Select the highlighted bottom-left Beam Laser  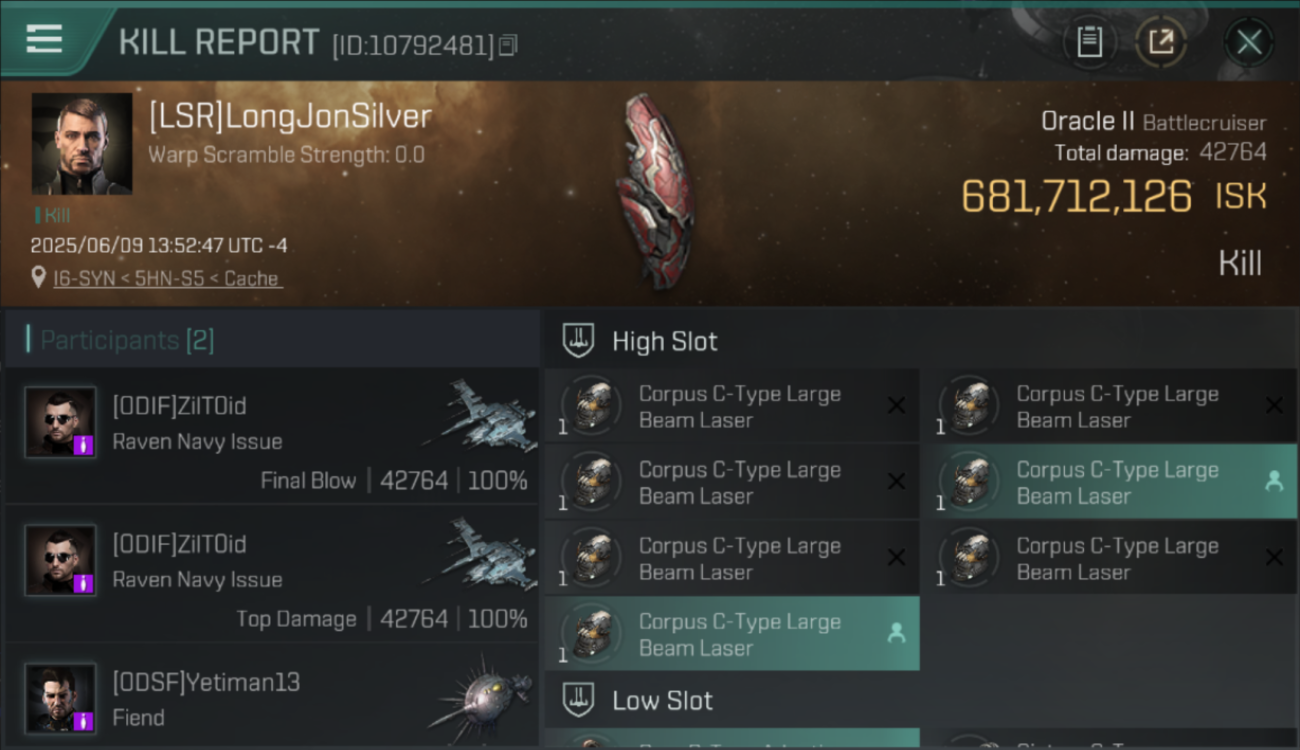(731, 634)
